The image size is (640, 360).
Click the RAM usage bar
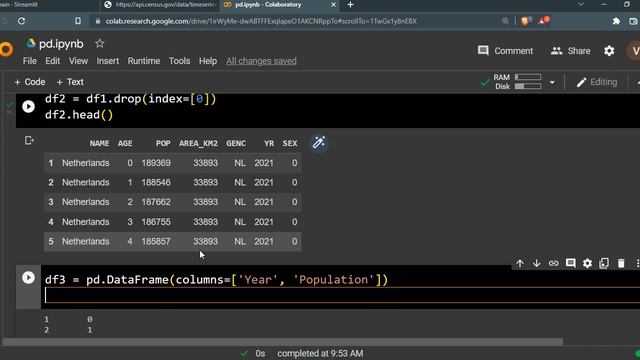528,77
